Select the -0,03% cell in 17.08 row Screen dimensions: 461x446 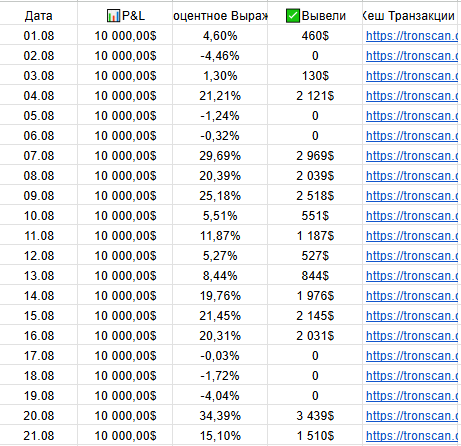point(220,356)
